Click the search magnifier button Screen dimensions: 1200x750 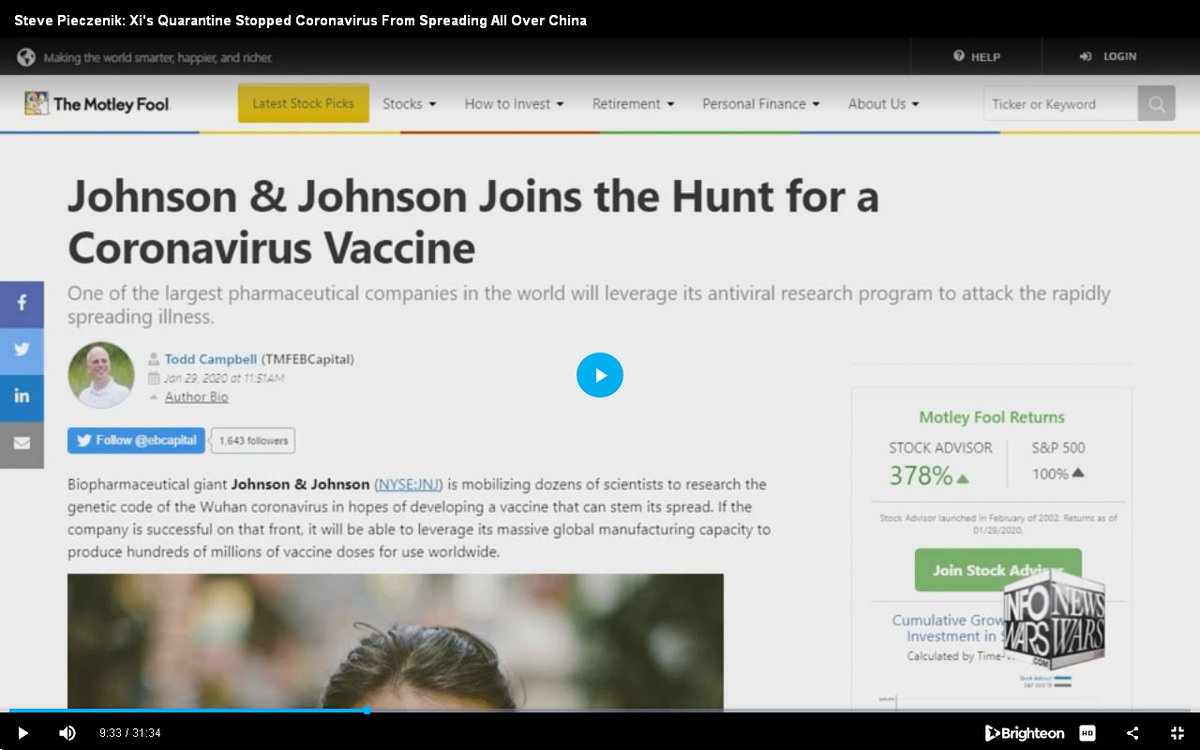[1157, 104]
